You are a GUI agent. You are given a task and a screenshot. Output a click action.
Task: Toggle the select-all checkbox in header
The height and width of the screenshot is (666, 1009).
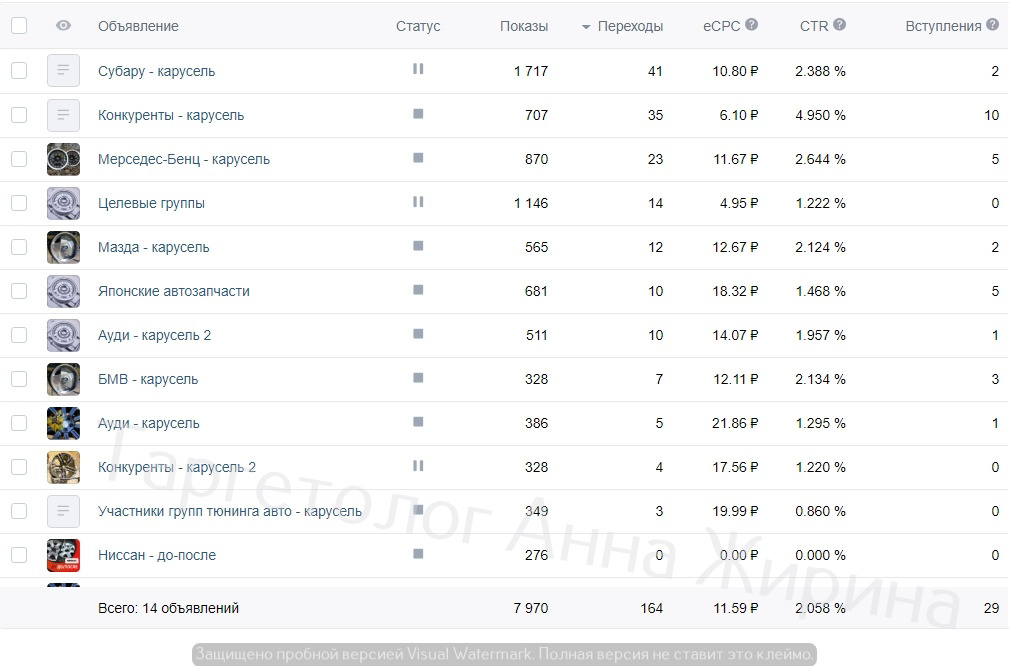(19, 26)
